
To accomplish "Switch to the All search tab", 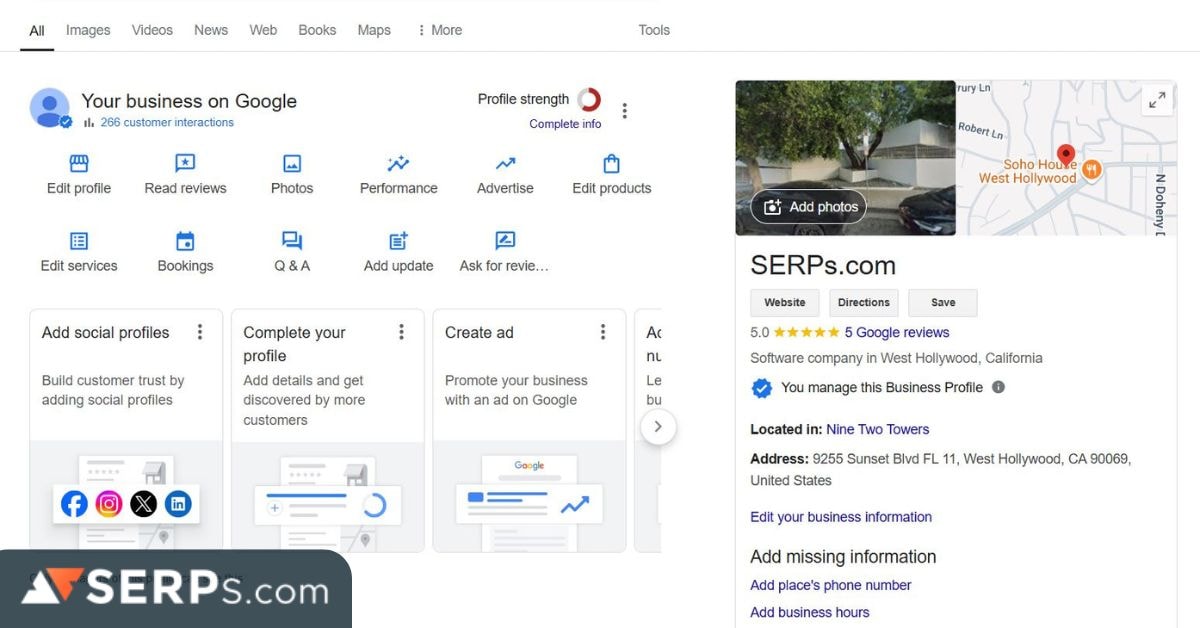I will (x=37, y=30).
